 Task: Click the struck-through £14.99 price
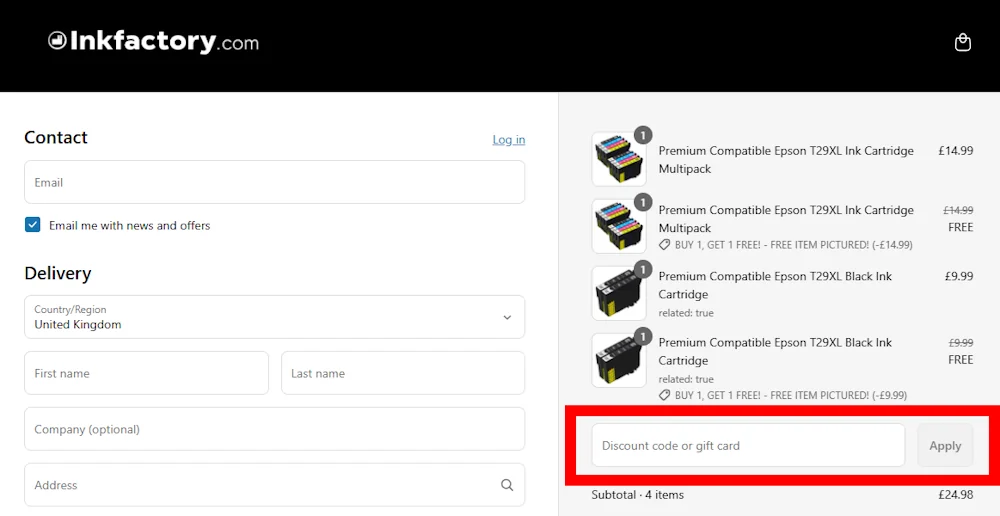tap(958, 210)
